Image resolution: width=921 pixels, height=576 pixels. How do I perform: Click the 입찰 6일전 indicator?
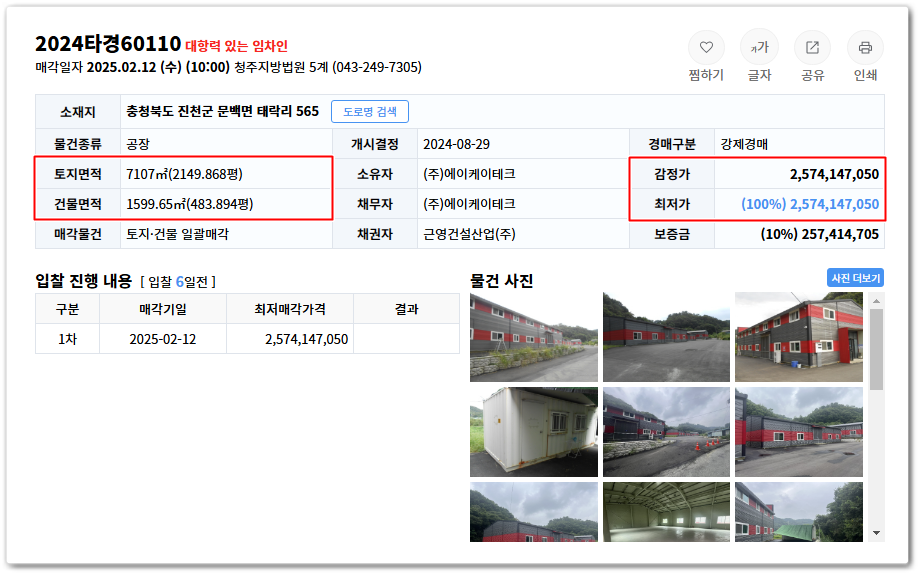[x=178, y=282]
